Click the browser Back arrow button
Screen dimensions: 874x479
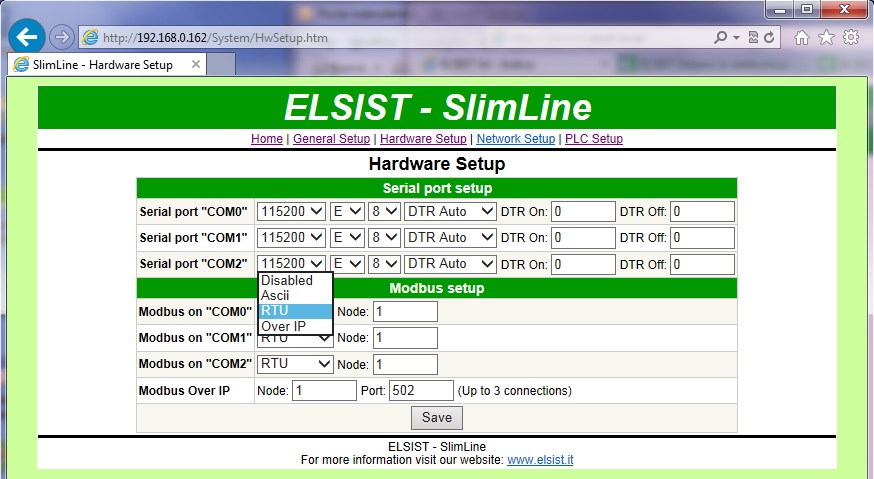(26, 37)
